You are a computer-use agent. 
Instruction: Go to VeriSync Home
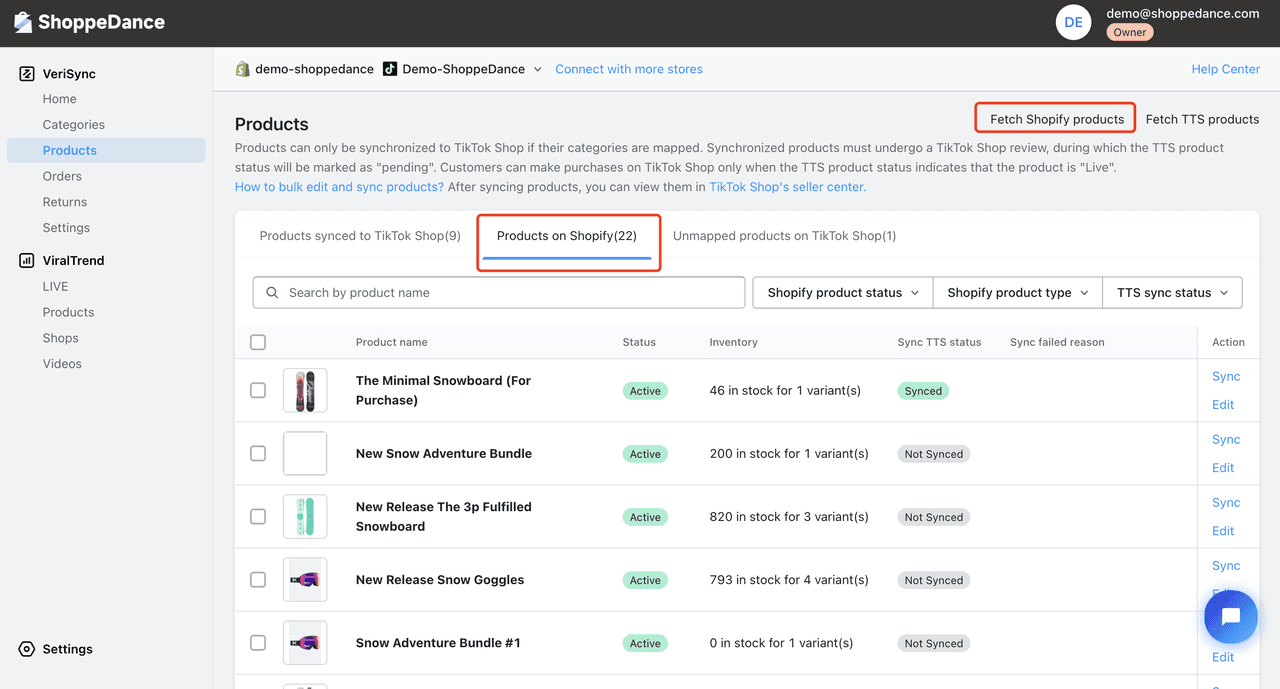pos(60,99)
